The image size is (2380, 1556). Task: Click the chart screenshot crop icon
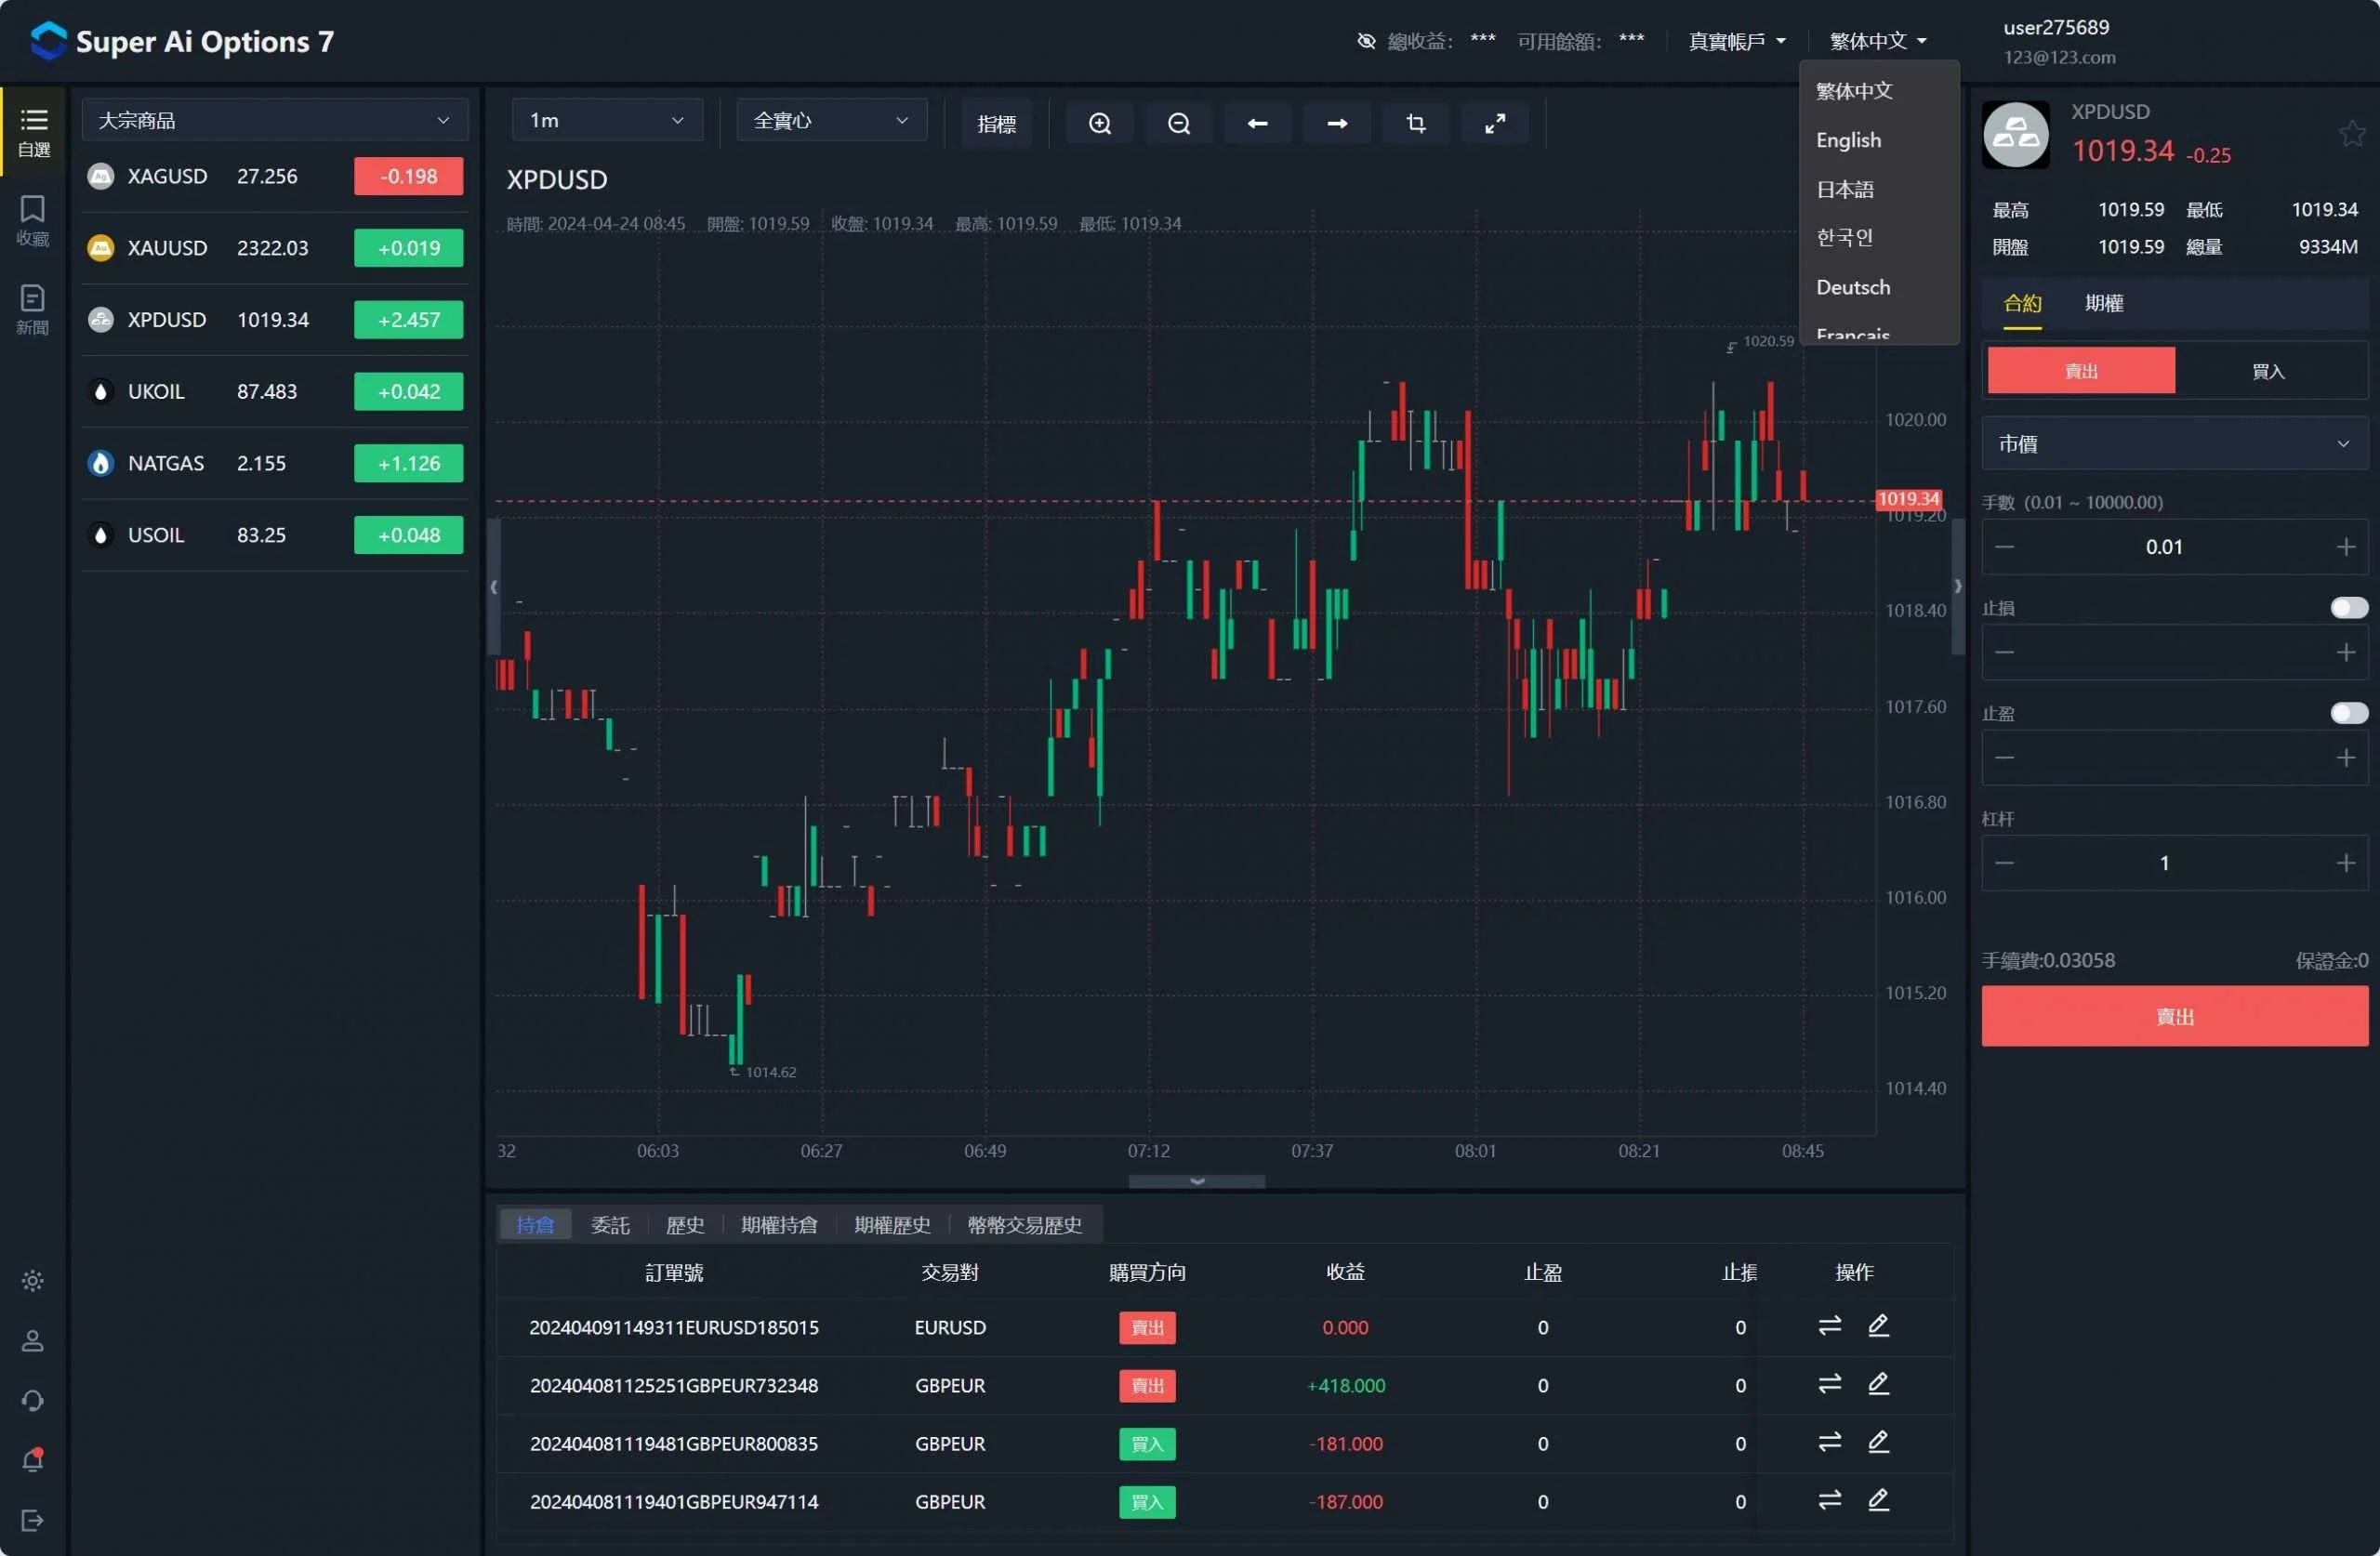coord(1415,123)
